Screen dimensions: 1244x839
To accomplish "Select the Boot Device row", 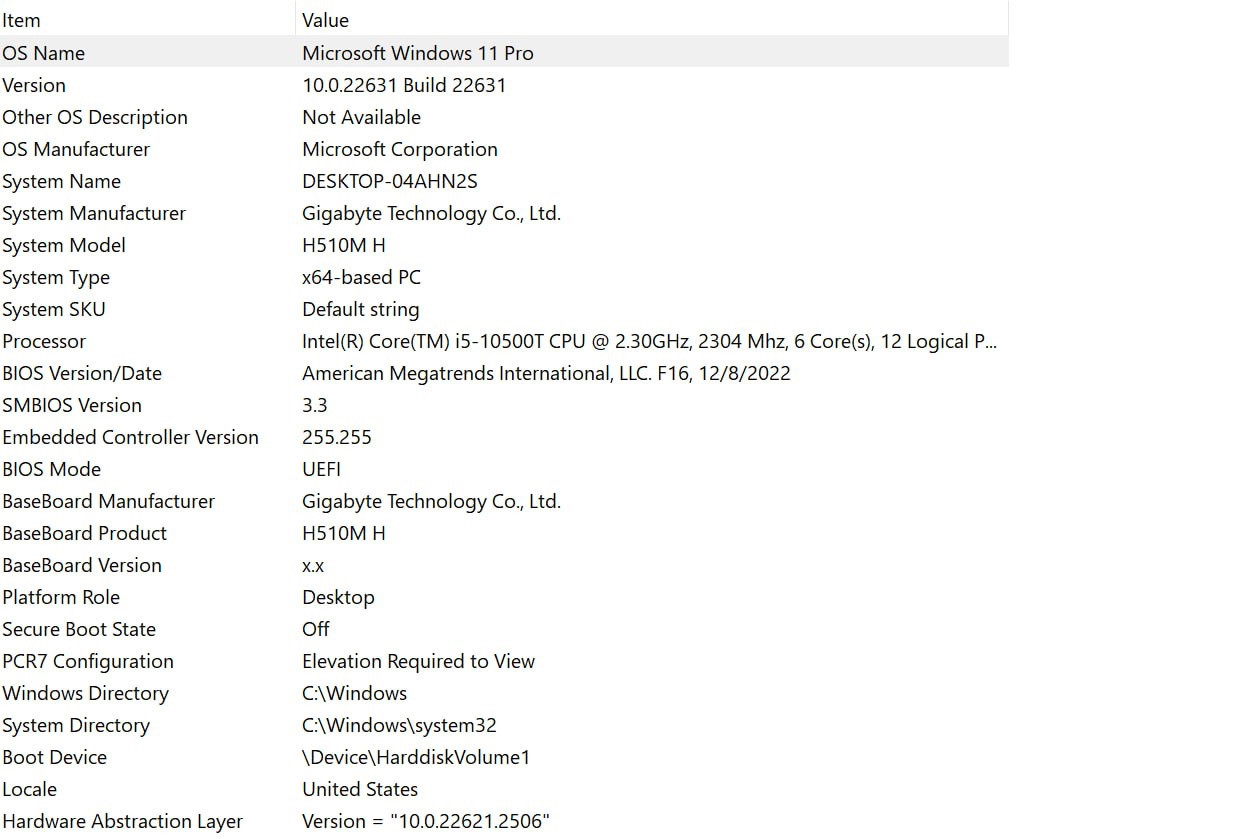I will click(54, 757).
